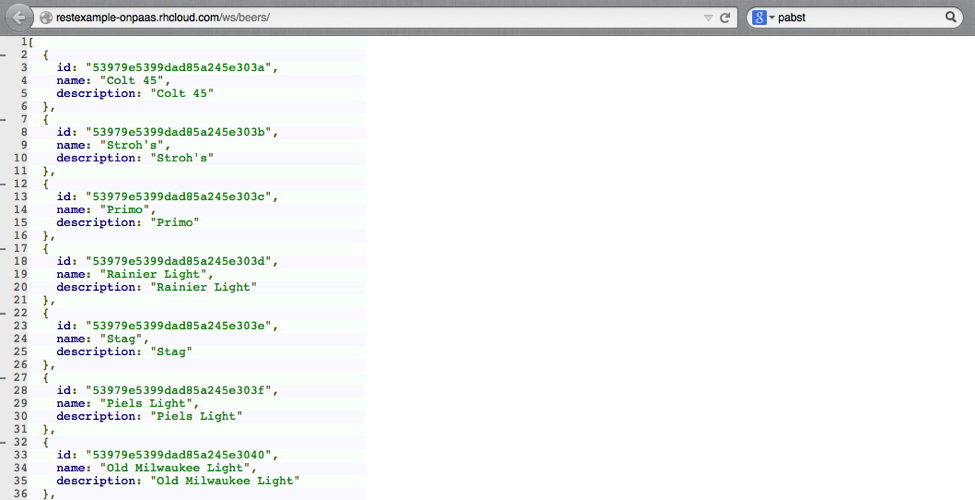Select the description value "Colt 45"
This screenshot has width=975, height=500.
(x=182, y=93)
